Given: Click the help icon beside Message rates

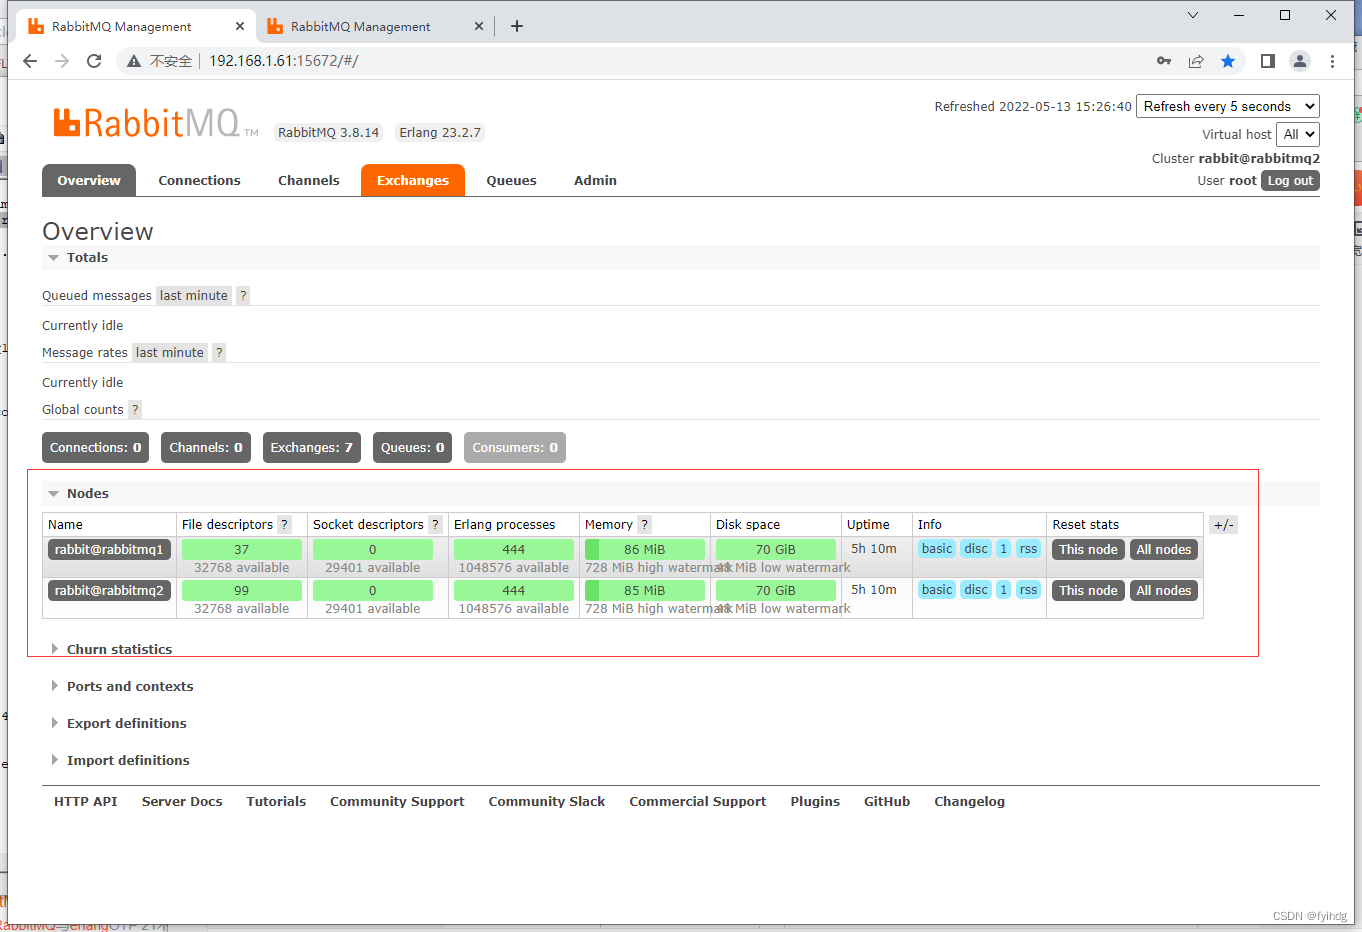Looking at the screenshot, I should point(219,352).
